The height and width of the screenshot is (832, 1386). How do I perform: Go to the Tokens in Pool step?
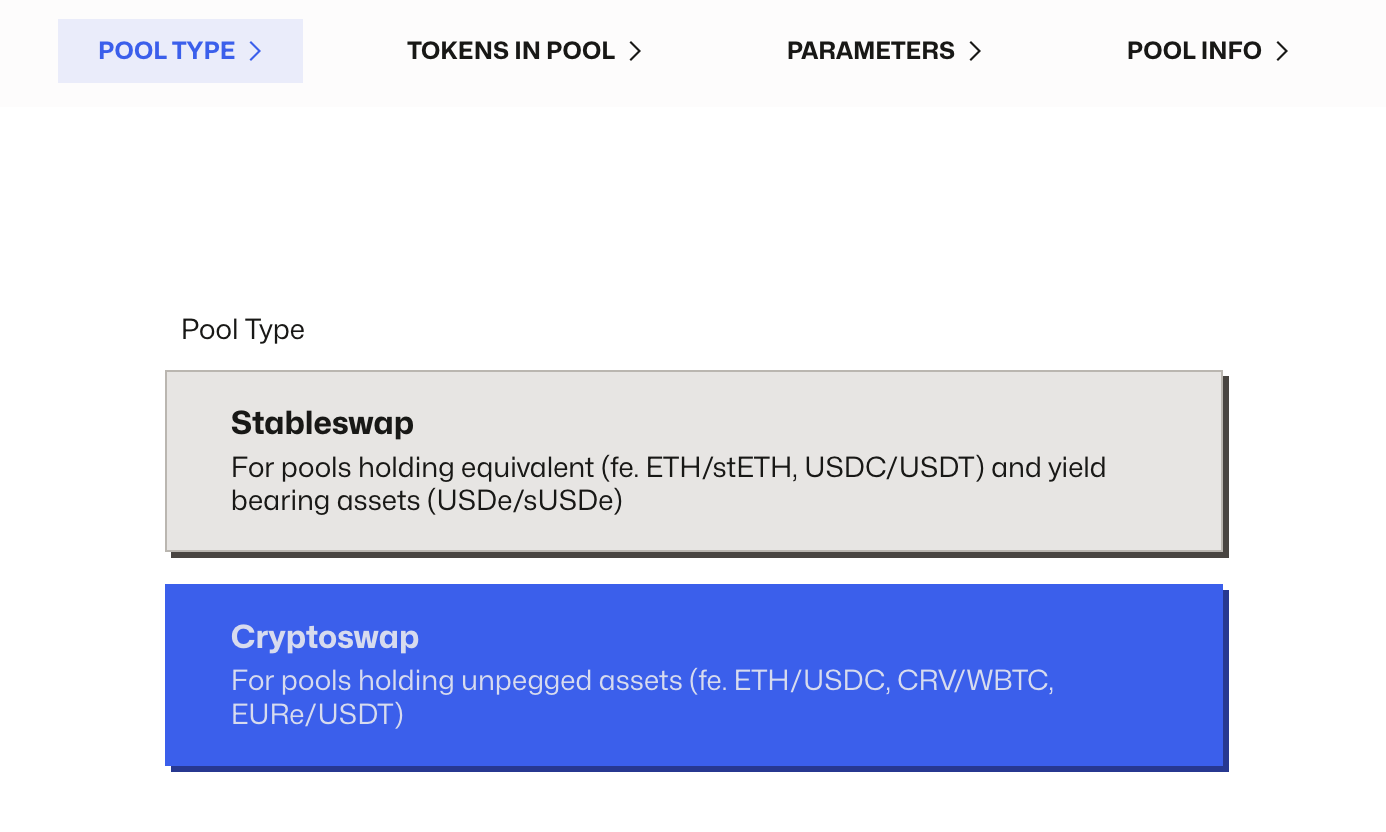[511, 51]
